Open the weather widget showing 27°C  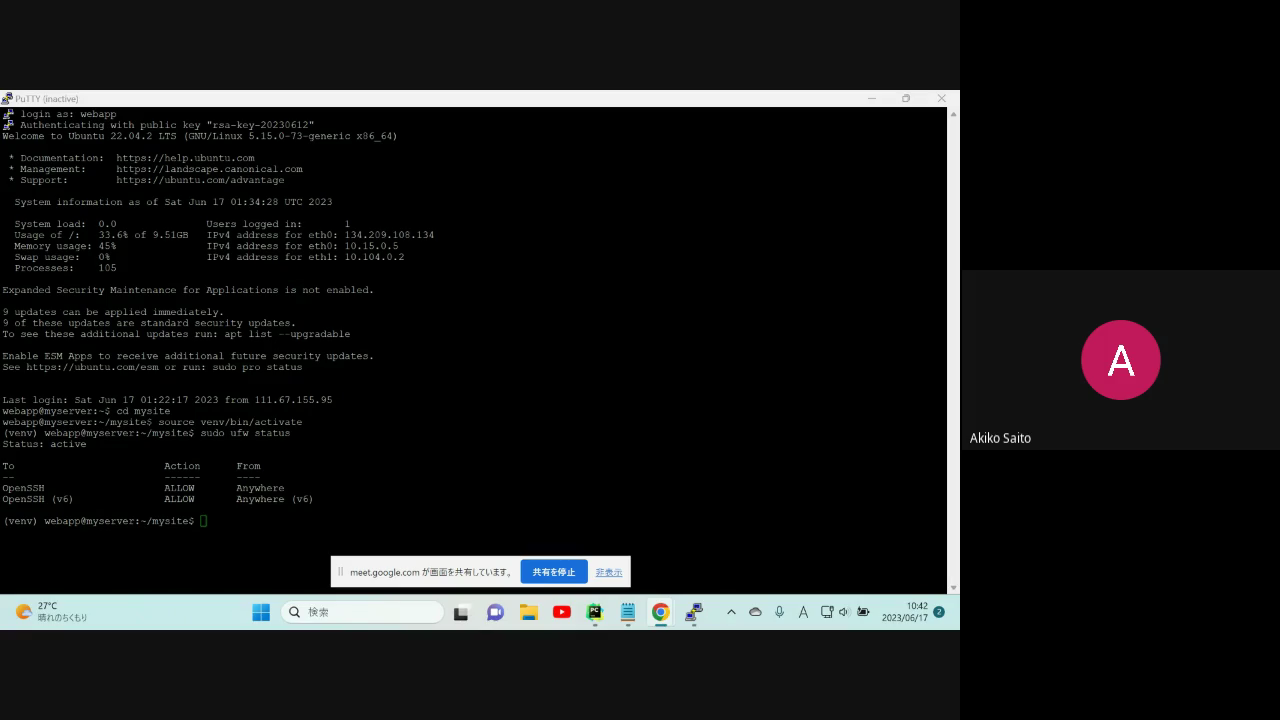click(52, 612)
